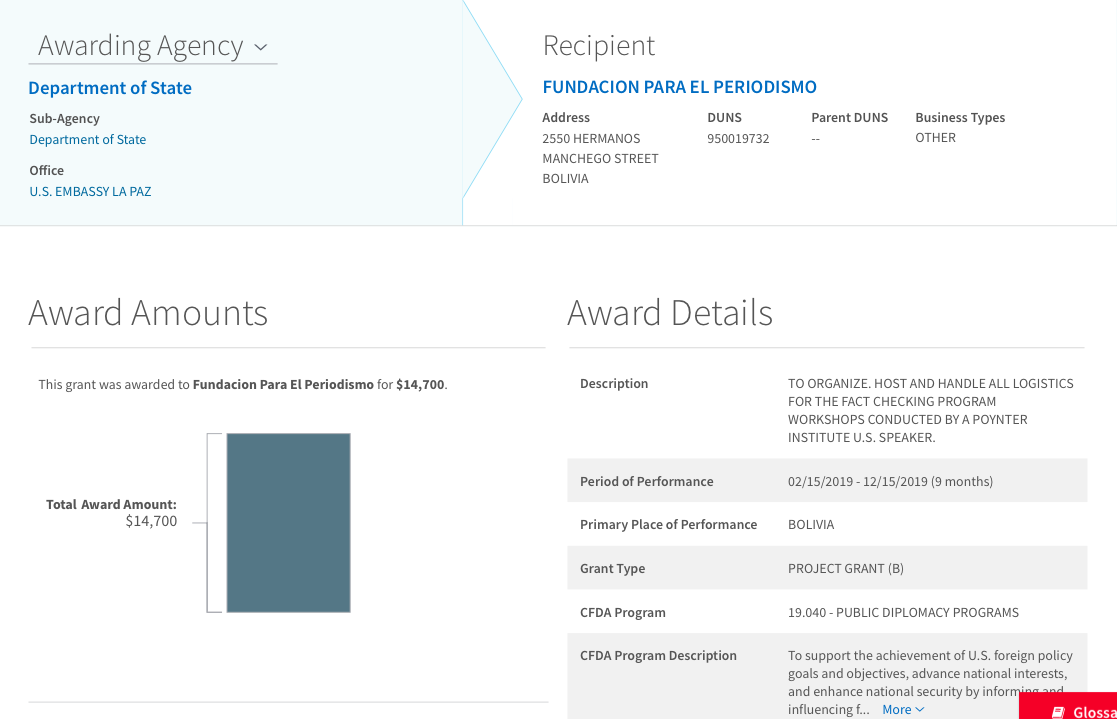Viewport: 1117px width, 719px height.
Task: Open the Sub-Agency Department of State link
Action: (88, 140)
